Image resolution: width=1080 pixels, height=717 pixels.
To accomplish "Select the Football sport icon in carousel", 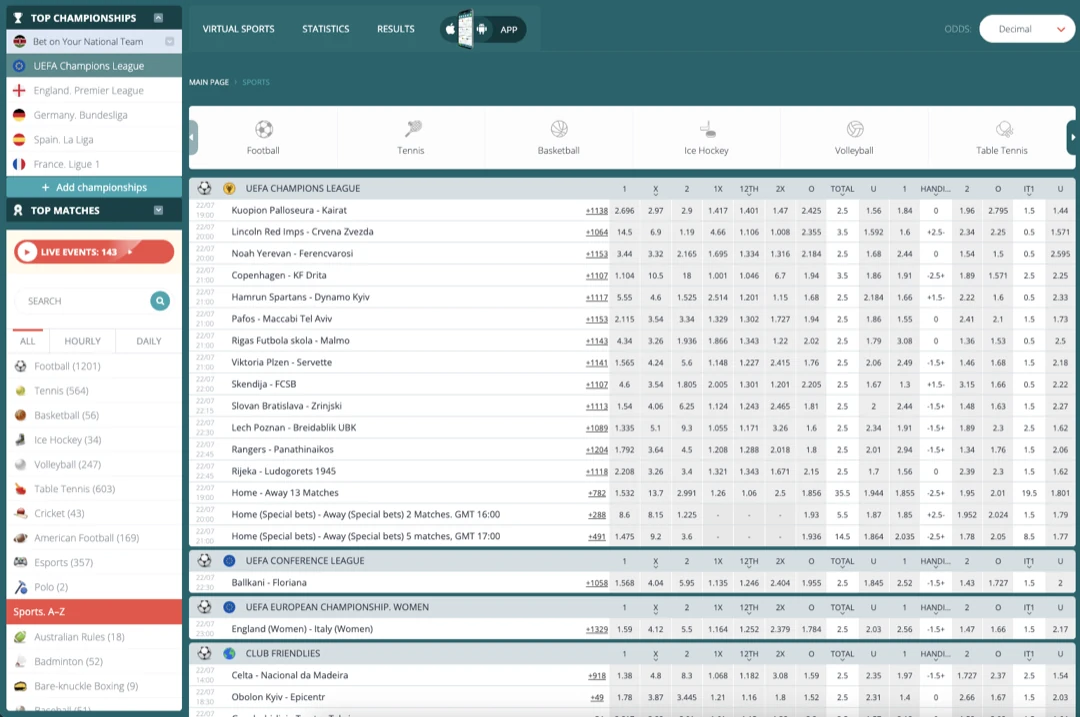I will point(264,129).
